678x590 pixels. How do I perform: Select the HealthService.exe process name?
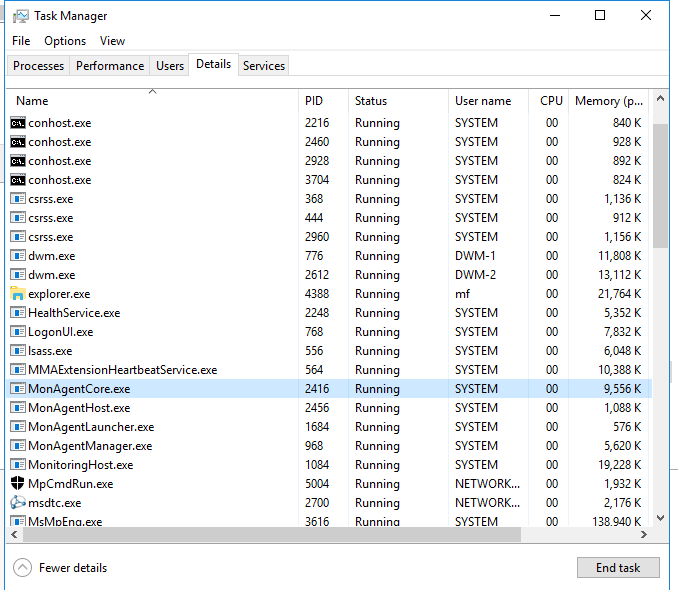pyautogui.click(x=74, y=313)
